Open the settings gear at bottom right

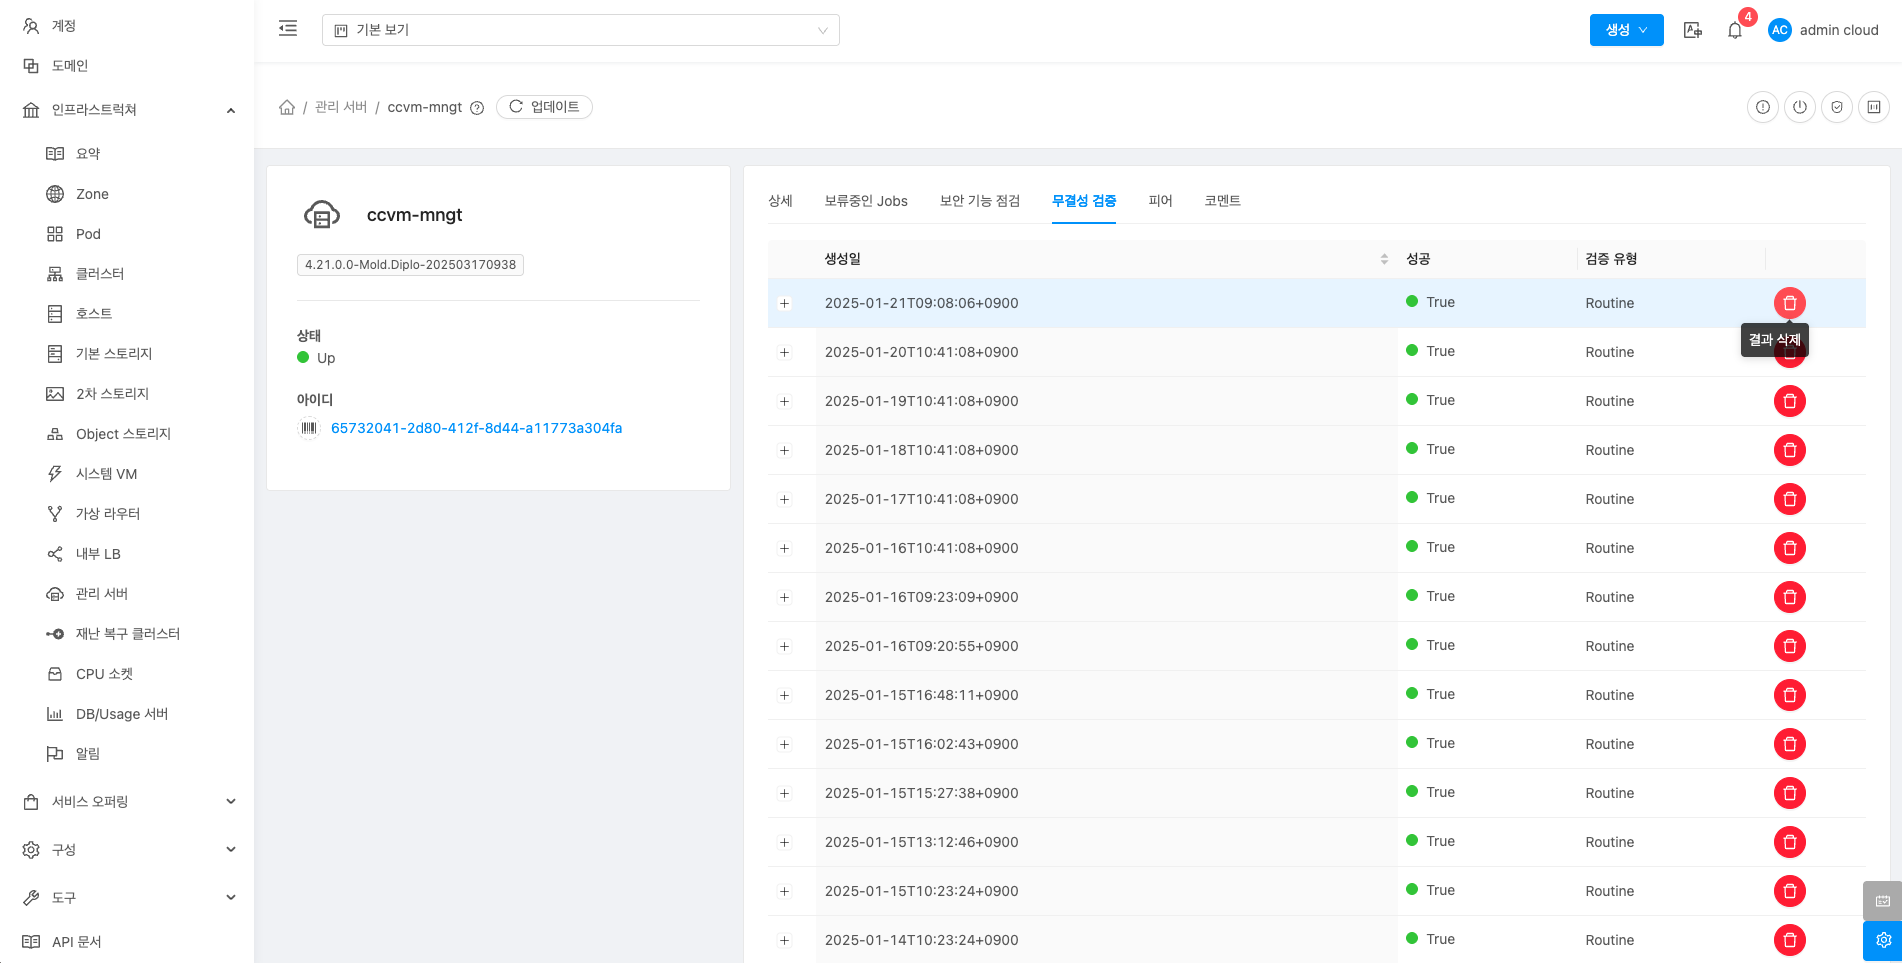coord(1882,940)
